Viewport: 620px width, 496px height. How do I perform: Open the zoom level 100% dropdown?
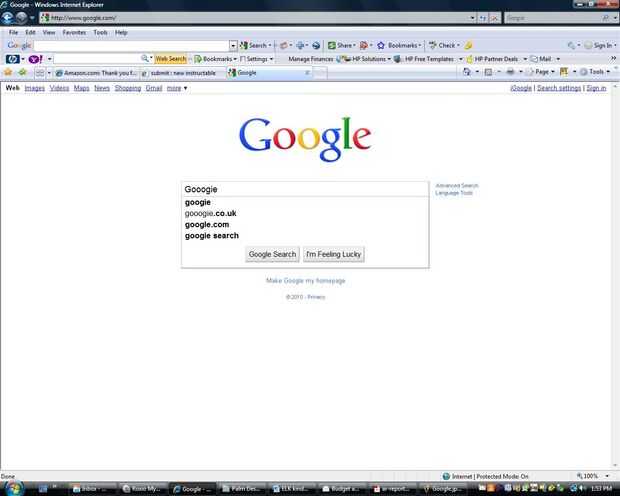607,476
